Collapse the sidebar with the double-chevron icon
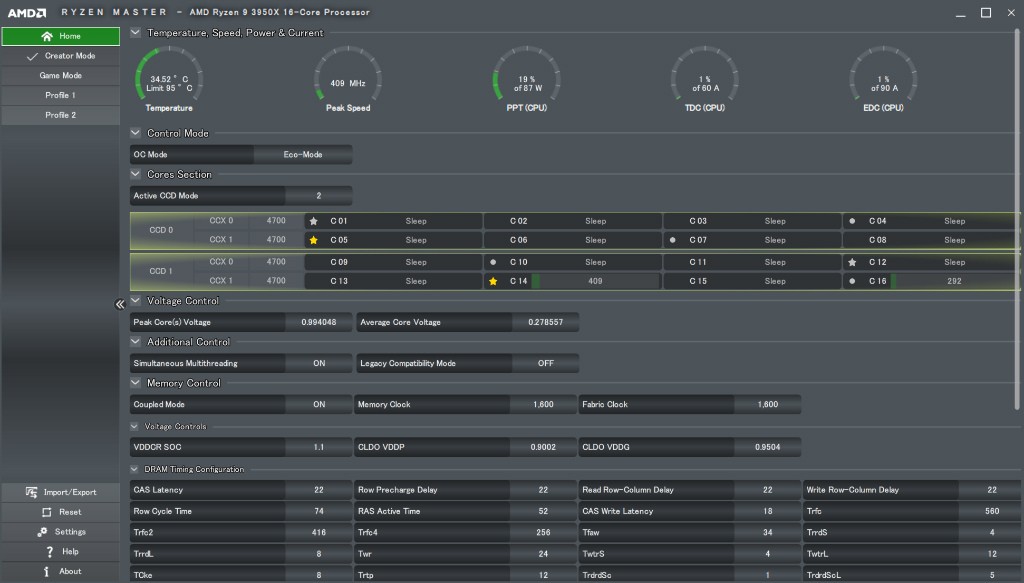The image size is (1024, 583). (x=119, y=304)
